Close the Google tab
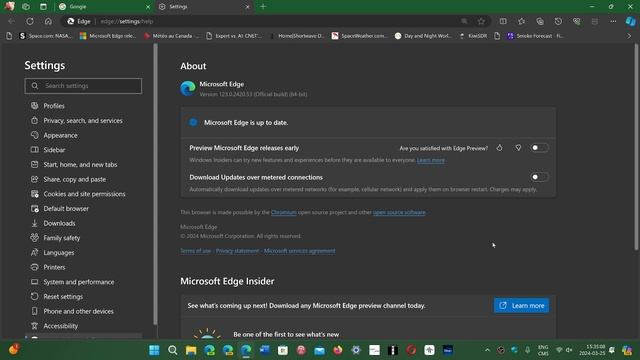 click(148, 7)
